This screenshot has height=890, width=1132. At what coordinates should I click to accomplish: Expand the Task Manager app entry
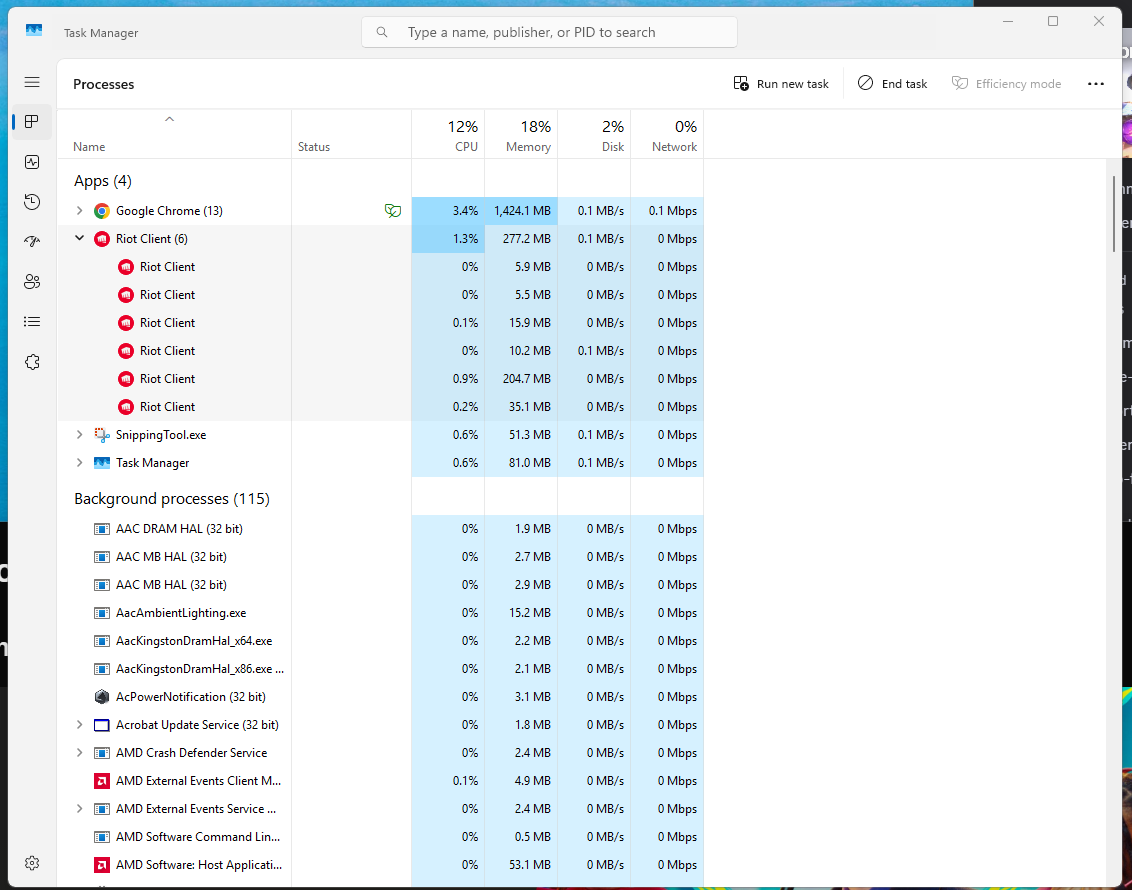(79, 463)
